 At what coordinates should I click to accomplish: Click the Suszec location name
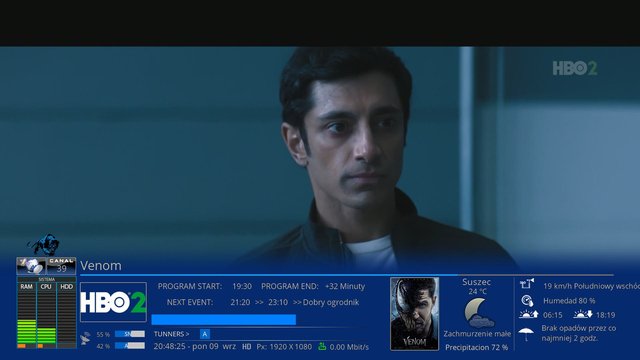point(476,282)
